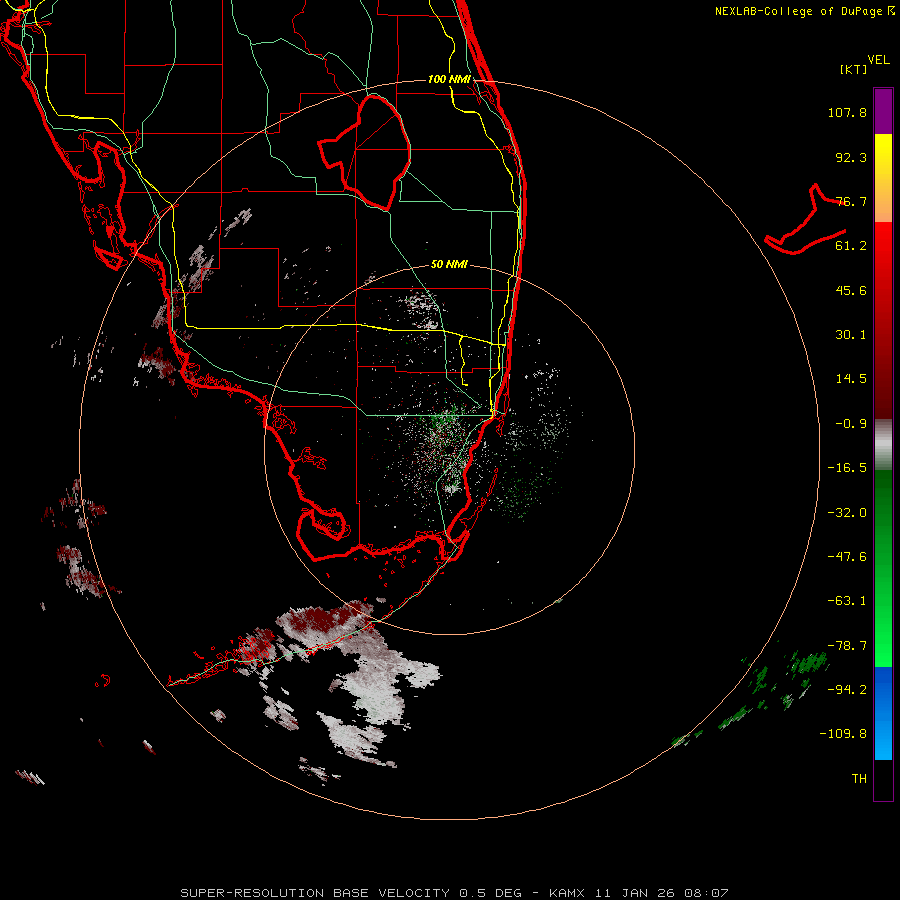Select the -32.0 scale value
Screen dimensions: 900x900
pos(847,513)
